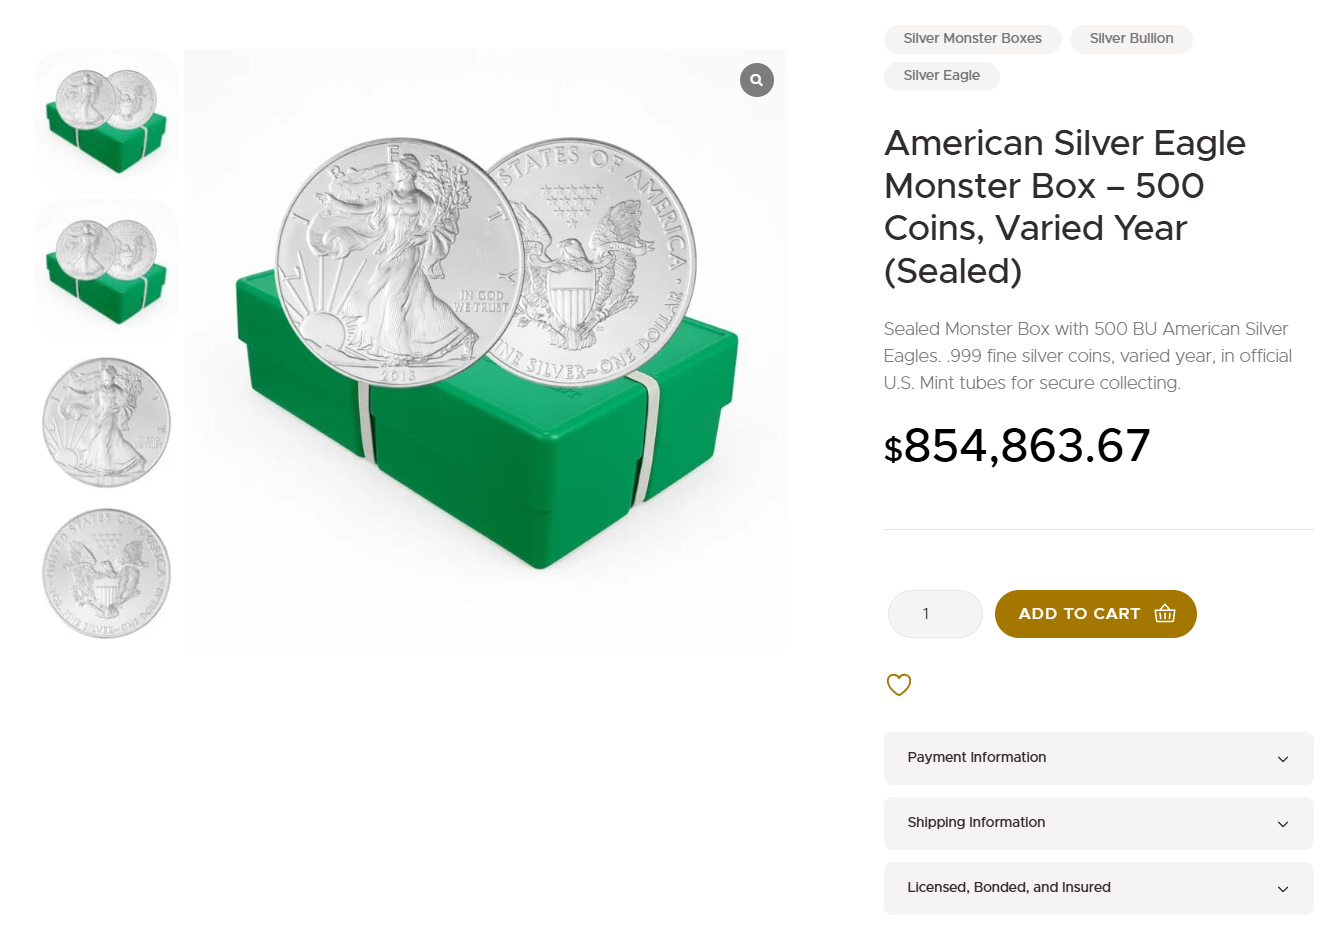This screenshot has height=935, width=1336.
Task: Select the Silver Bullion category tag
Action: click(1131, 39)
